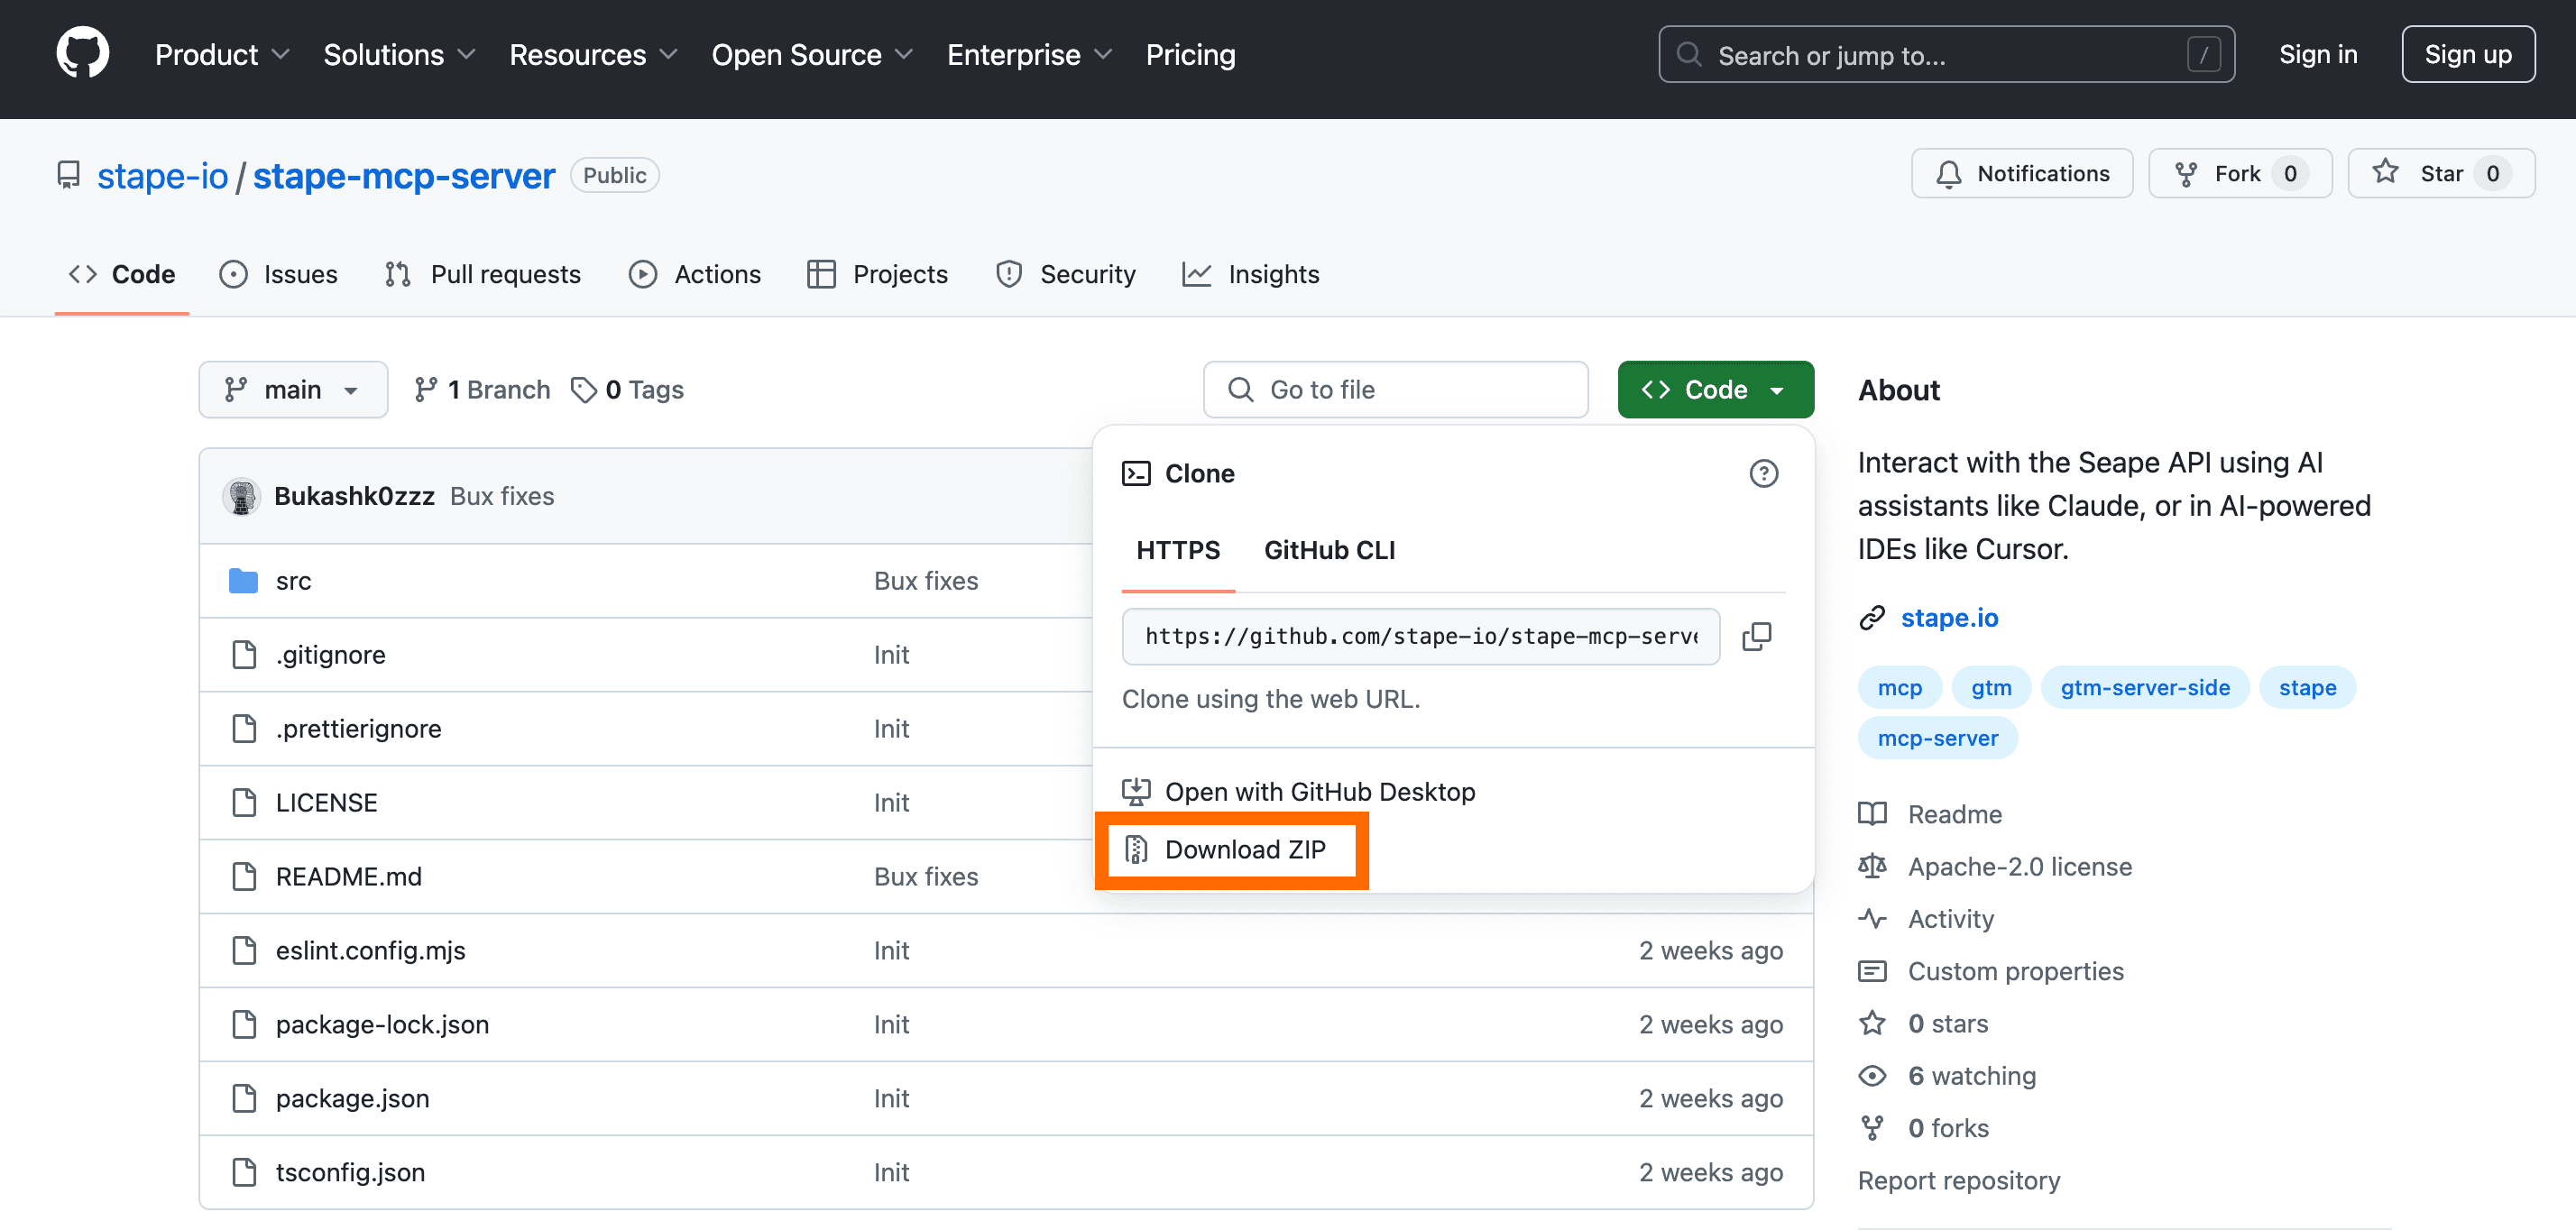The width and height of the screenshot is (2576, 1230).
Task: Open the Pricing page
Action: pos(1190,55)
